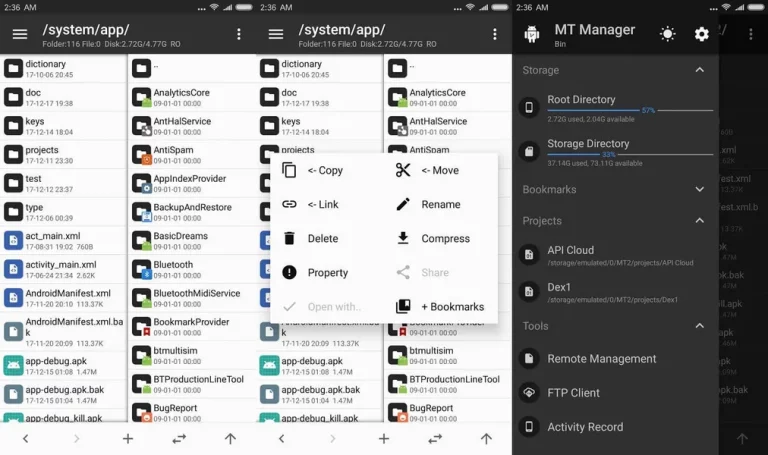Viewport: 768px width, 455px height.
Task: Collapse the Tools section
Action: tap(699, 326)
